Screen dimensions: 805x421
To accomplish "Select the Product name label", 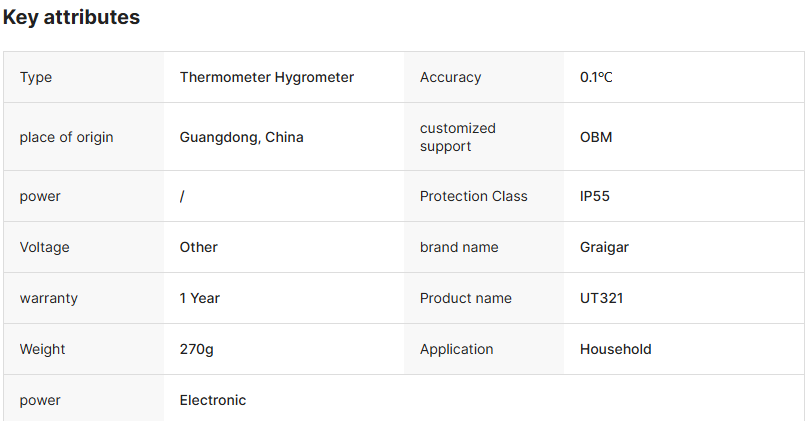I will (x=466, y=298).
